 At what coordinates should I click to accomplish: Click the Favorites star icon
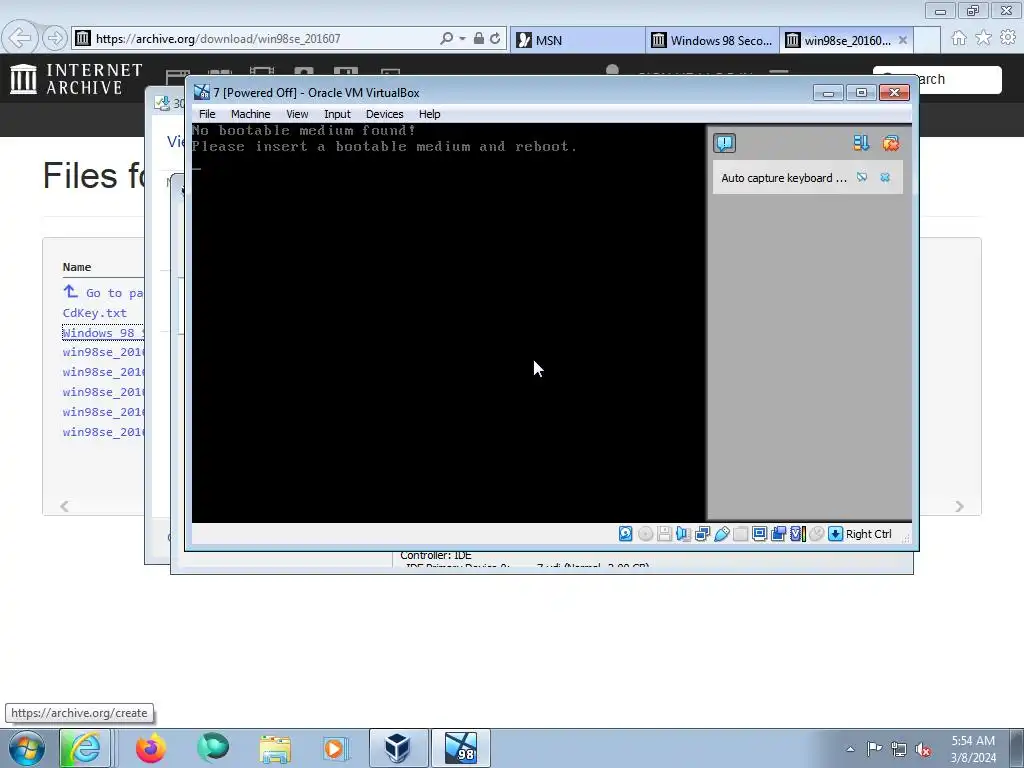click(984, 38)
